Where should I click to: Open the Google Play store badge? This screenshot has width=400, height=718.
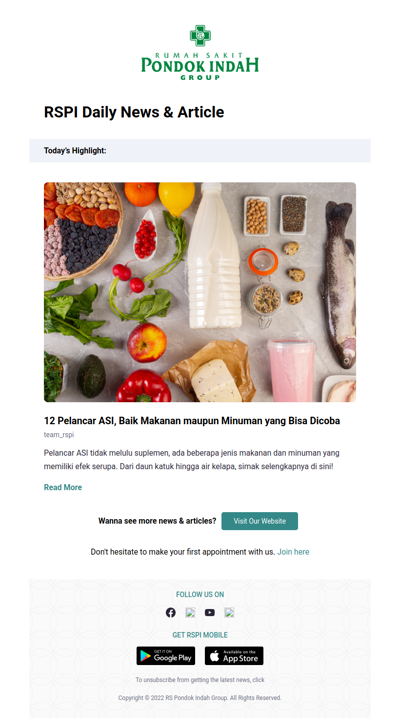pyautogui.click(x=166, y=656)
